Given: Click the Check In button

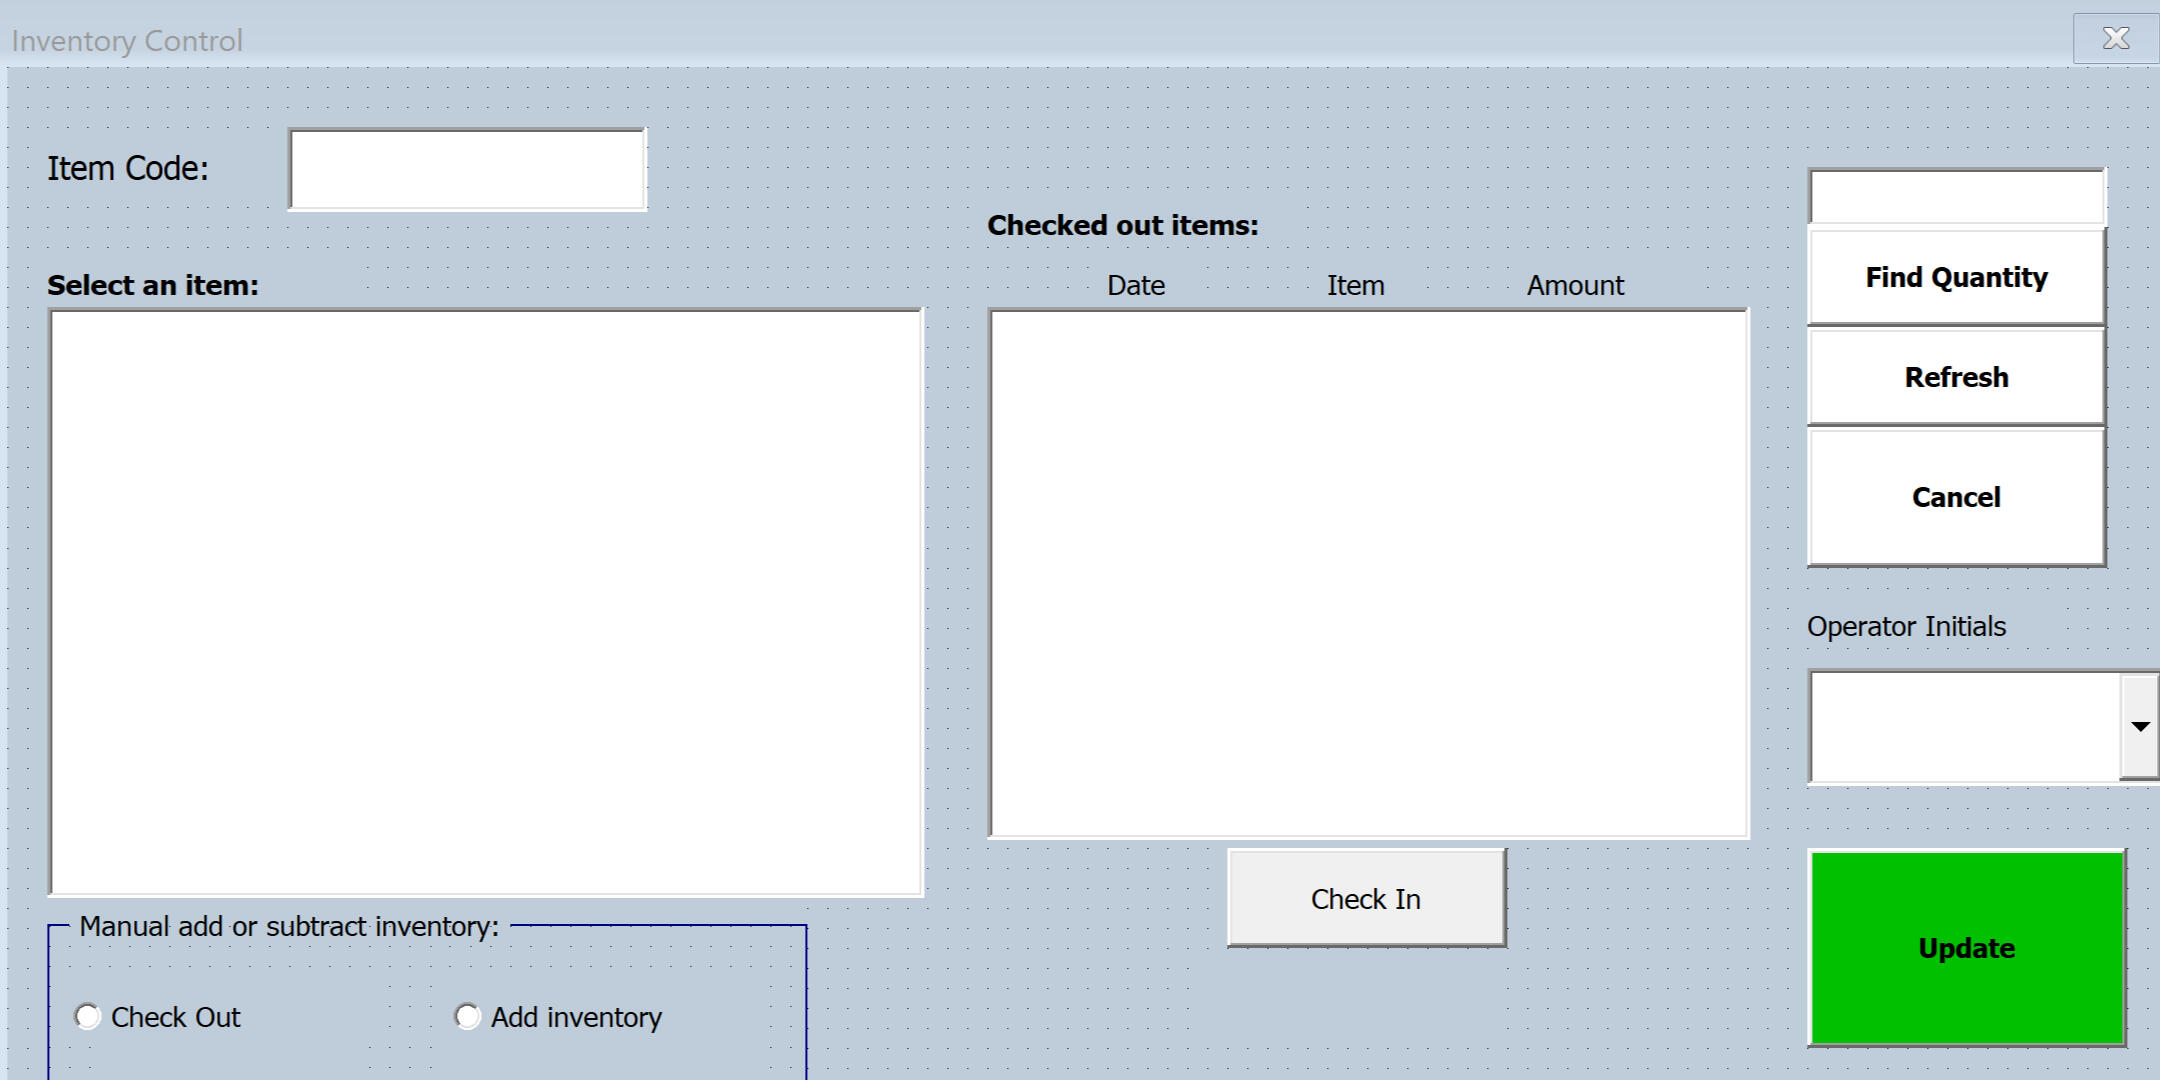Looking at the screenshot, I should point(1366,898).
